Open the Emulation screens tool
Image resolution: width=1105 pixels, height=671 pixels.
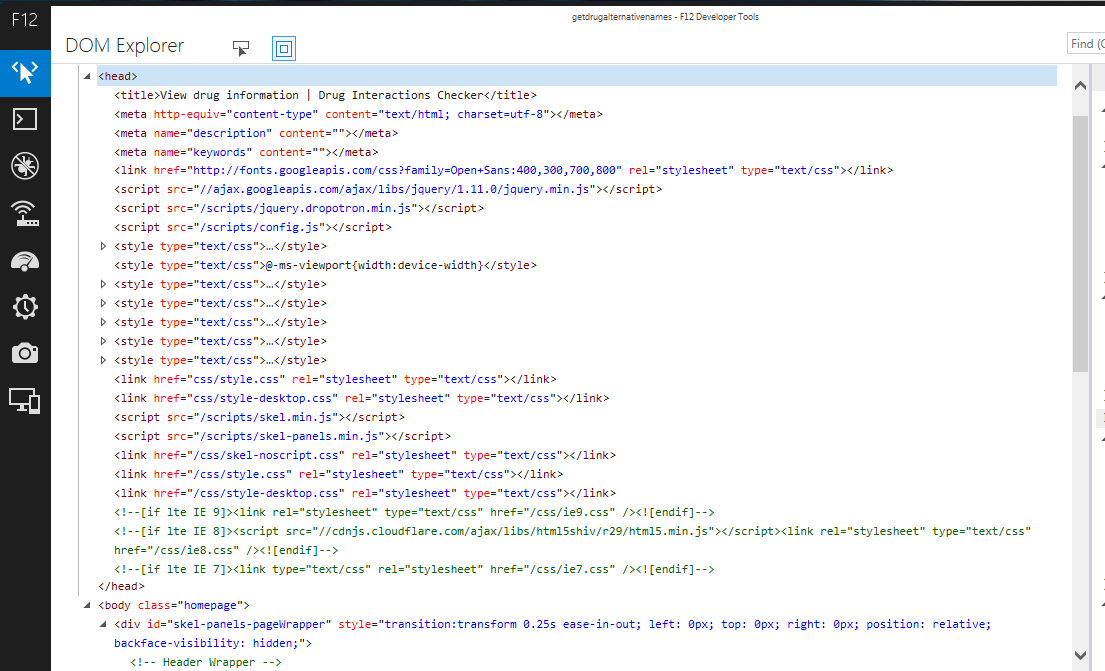click(25, 400)
